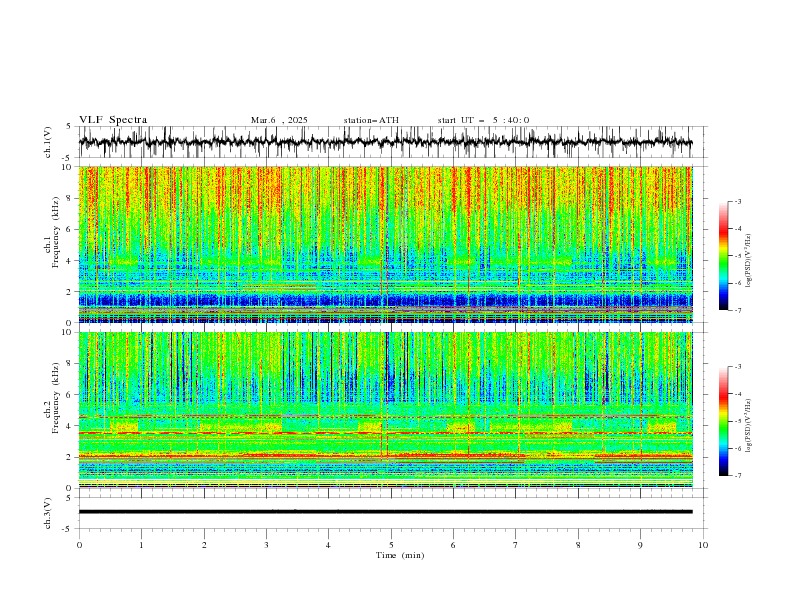Click time axis tick label "9"
The height and width of the screenshot is (612, 792).
pyautogui.click(x=640, y=545)
